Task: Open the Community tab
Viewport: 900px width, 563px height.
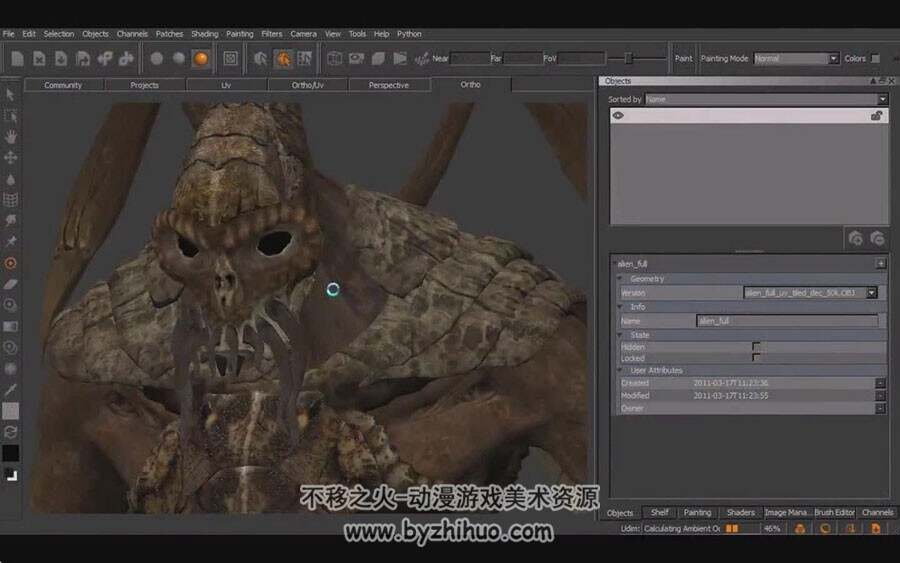Action: pos(63,85)
